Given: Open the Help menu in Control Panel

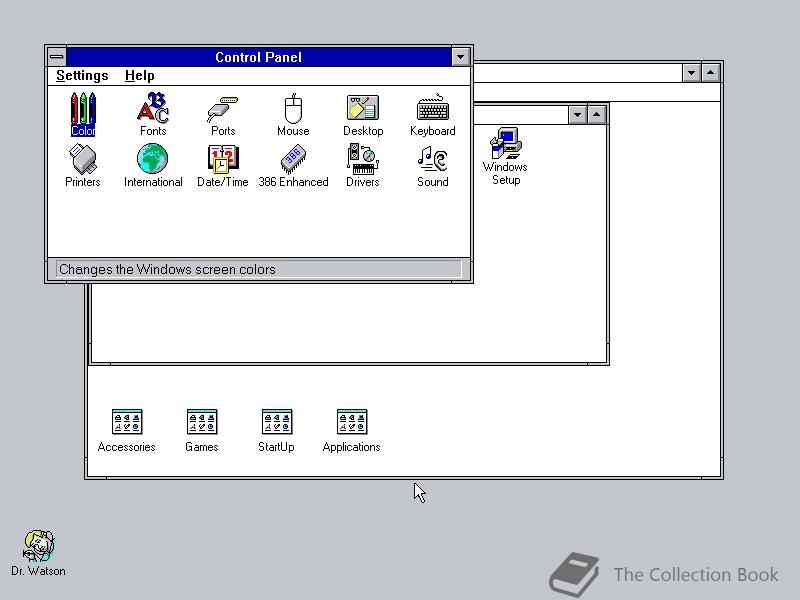Looking at the screenshot, I should pos(139,76).
